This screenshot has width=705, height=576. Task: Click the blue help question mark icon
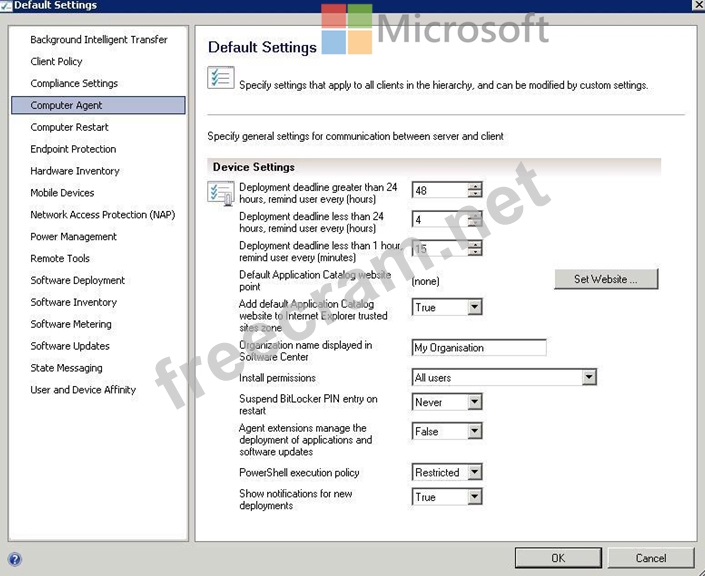(x=14, y=559)
